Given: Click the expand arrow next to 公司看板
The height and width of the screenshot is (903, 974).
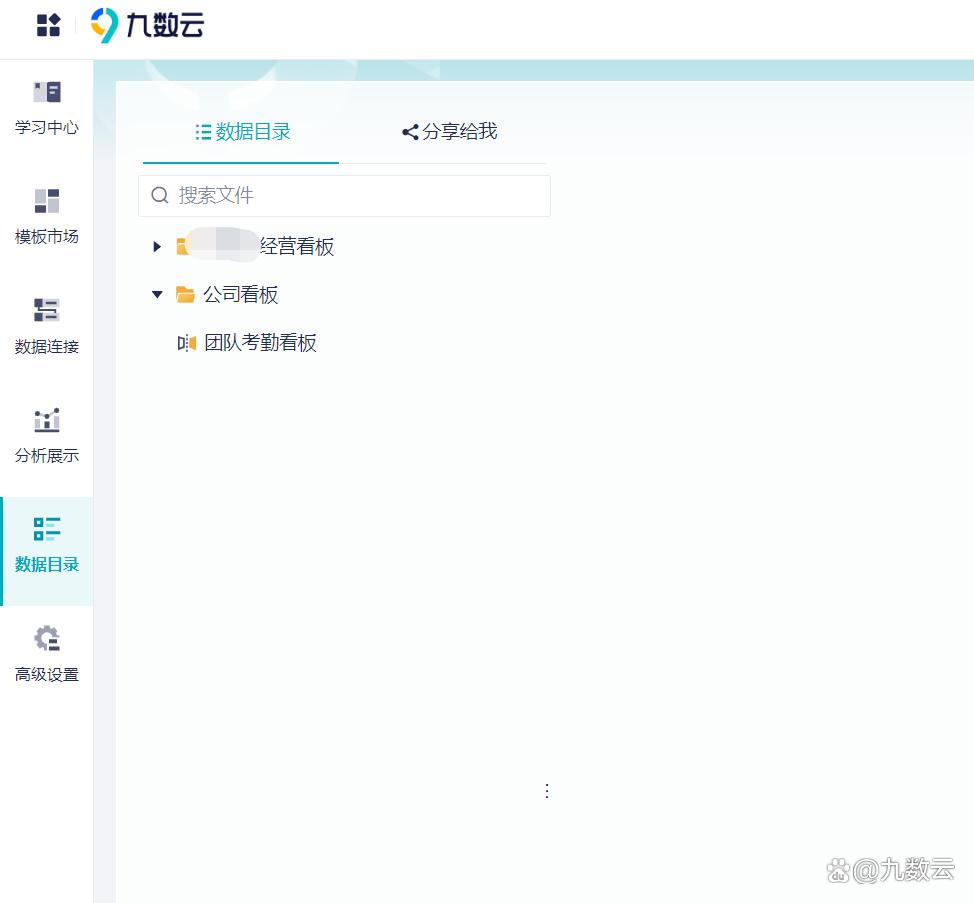Looking at the screenshot, I should point(157,294).
